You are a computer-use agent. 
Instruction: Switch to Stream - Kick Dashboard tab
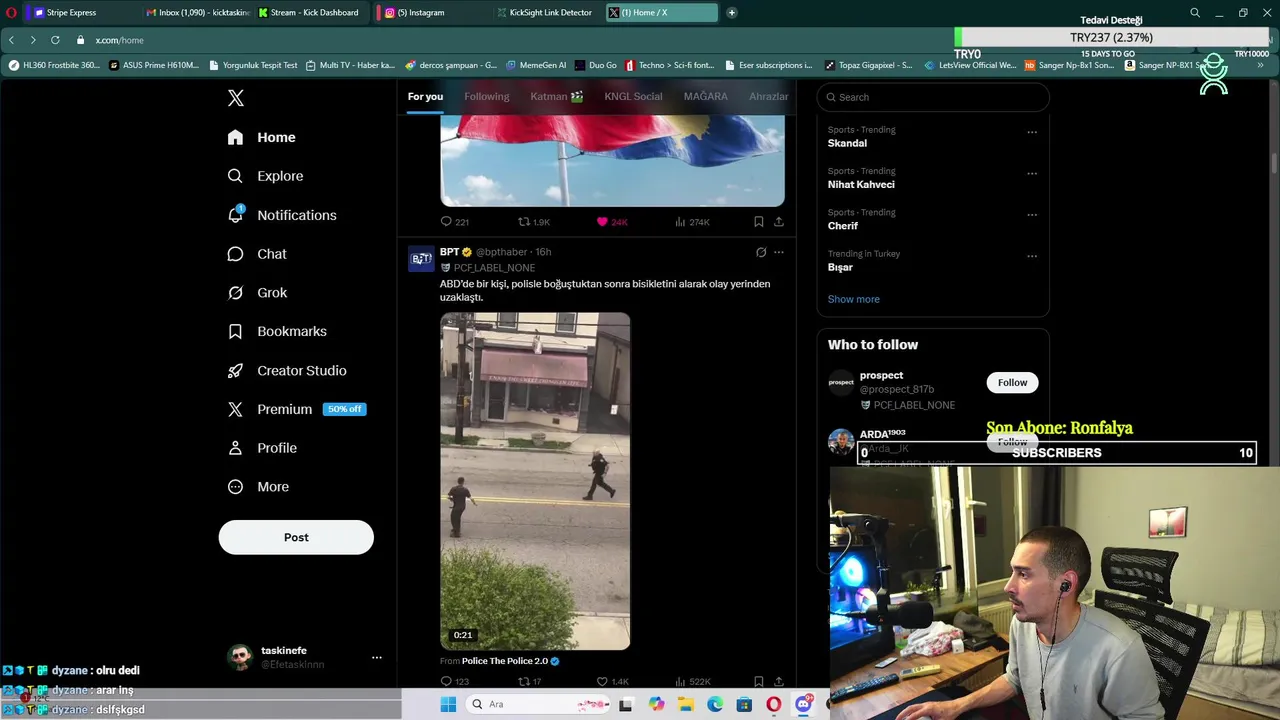(309, 12)
